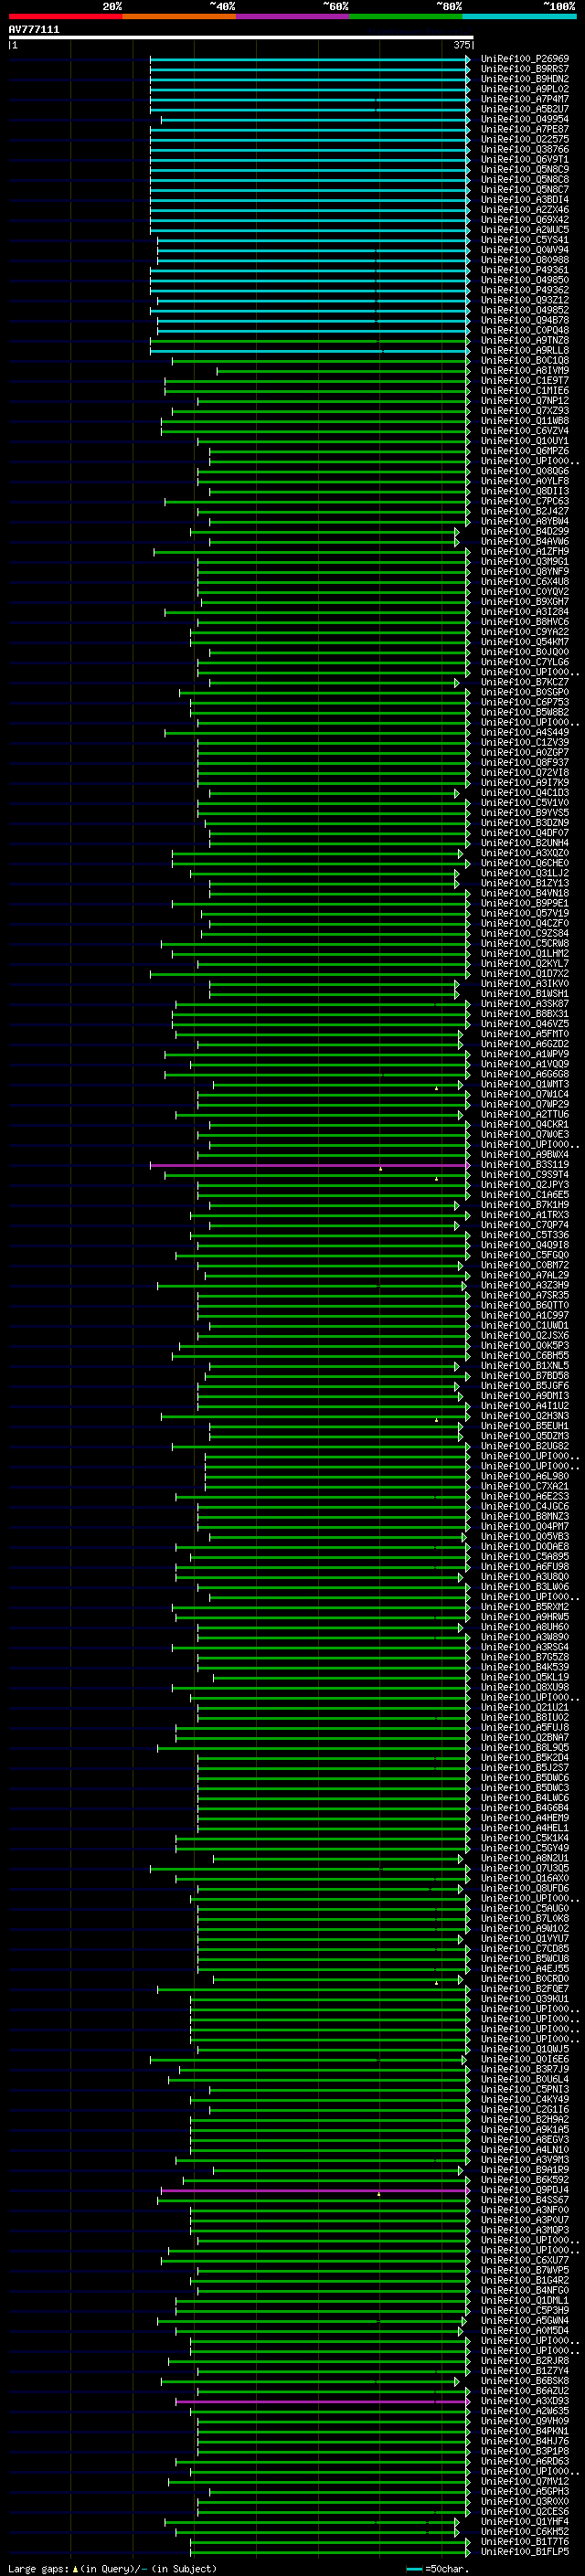Select UniRef100_O22575 label
Screen dimensions: 585x2576
(525, 139)
